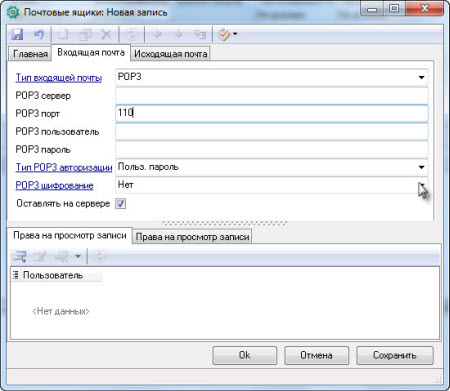Click the POP3 пароль input field
Screen dimensions: 450x391
tap(272, 149)
